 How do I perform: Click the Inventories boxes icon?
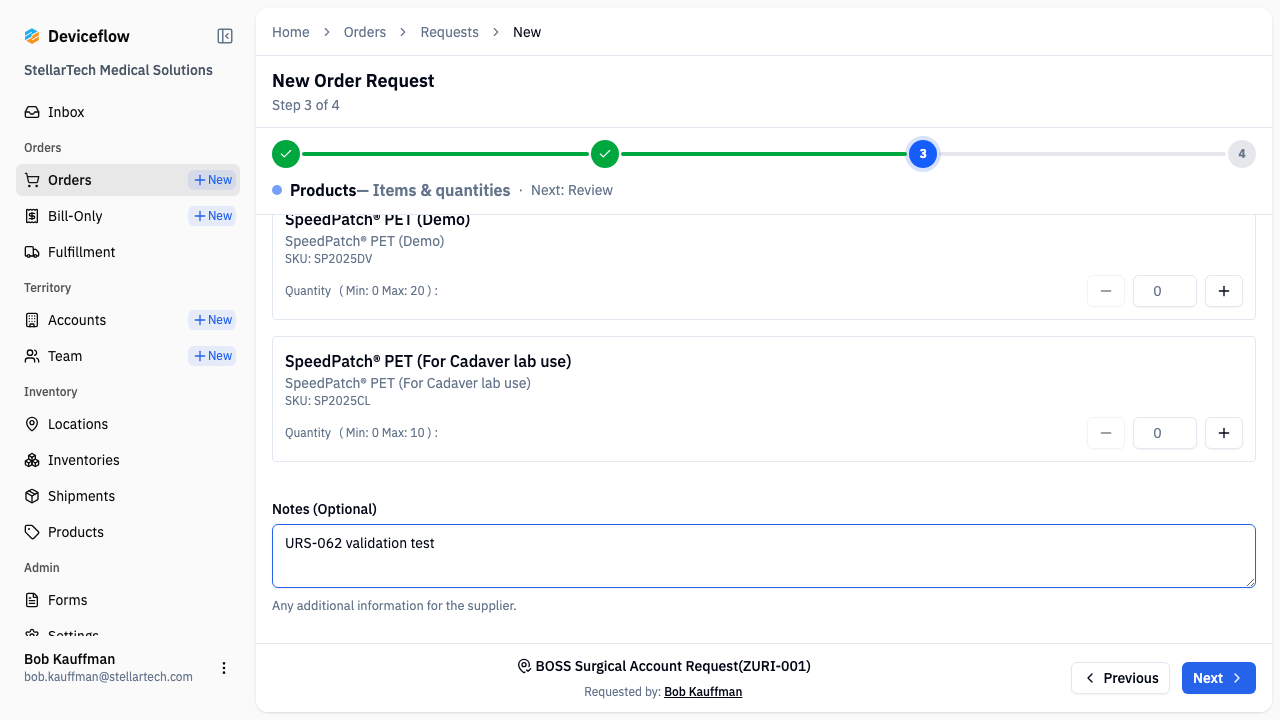click(x=32, y=460)
